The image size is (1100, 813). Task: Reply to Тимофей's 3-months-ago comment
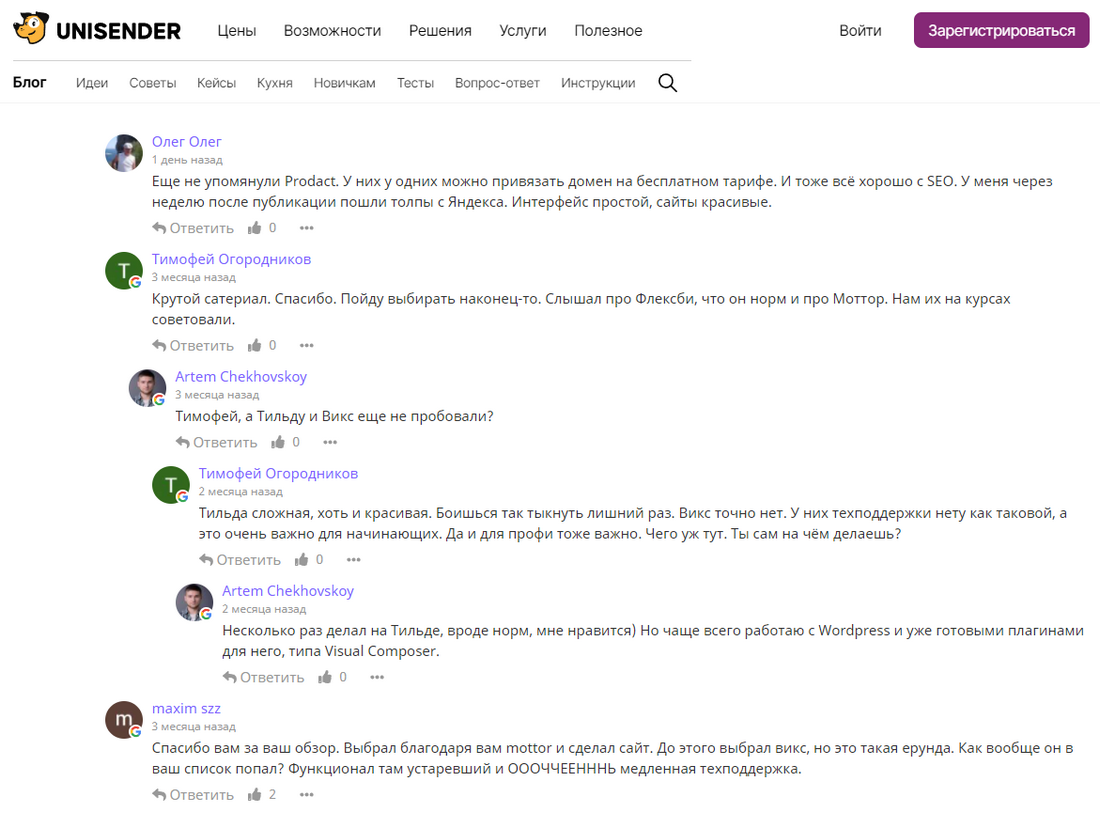[193, 345]
